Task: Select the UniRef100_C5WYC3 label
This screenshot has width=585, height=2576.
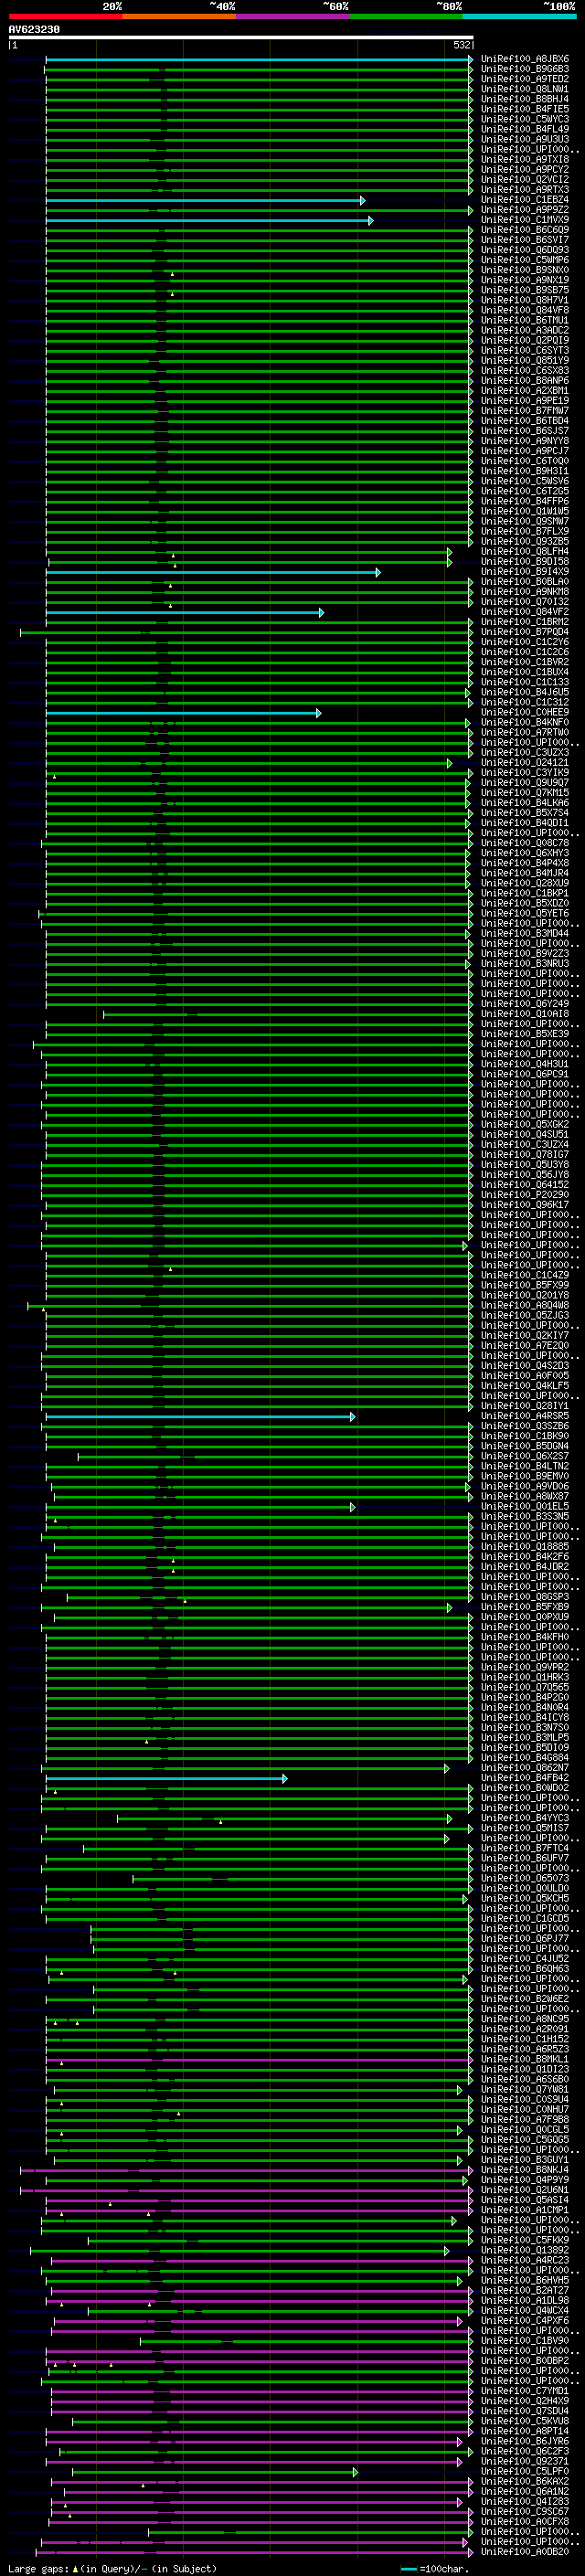Action: (x=525, y=119)
